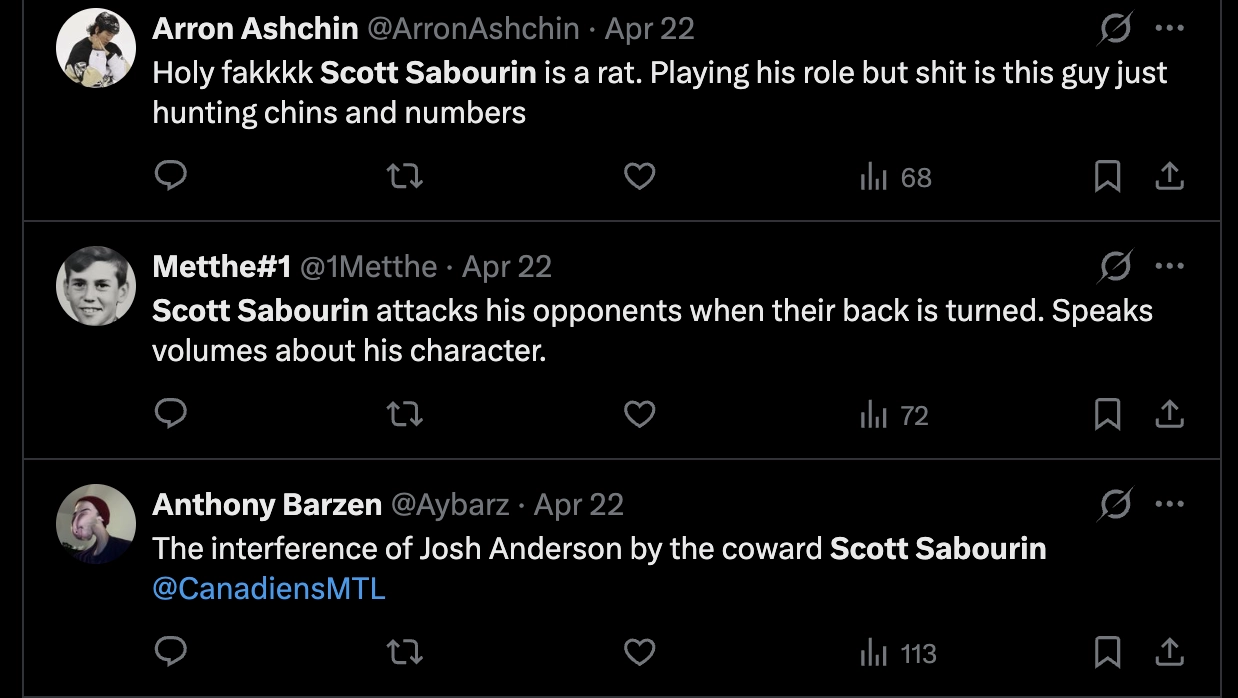
Task: Open the @CanadiensMTL mention link
Action: tap(268, 588)
